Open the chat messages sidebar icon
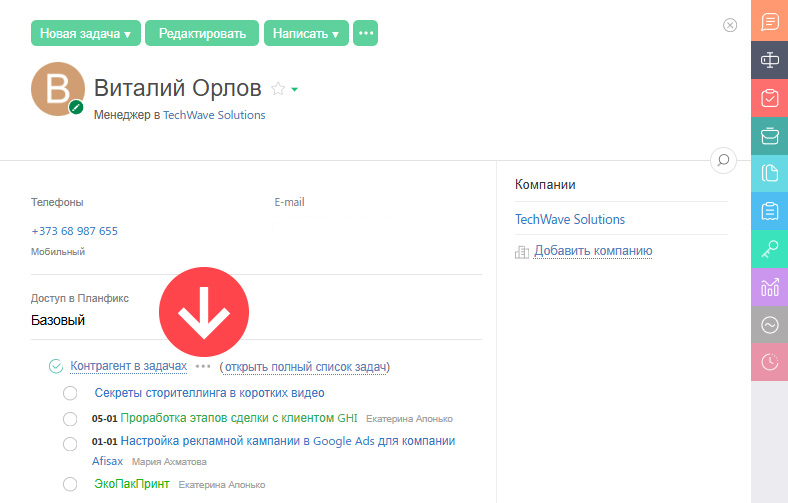The height and width of the screenshot is (503, 788). [x=769, y=21]
